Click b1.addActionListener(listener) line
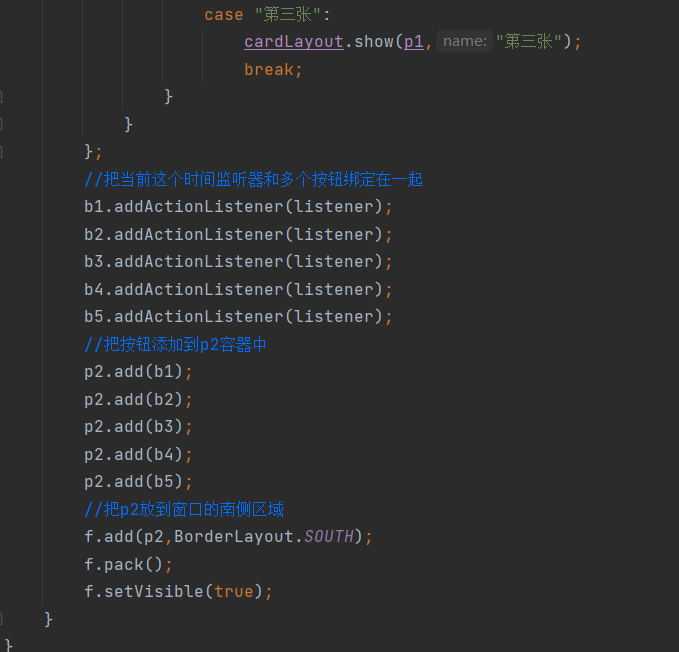679x652 pixels. [238, 207]
